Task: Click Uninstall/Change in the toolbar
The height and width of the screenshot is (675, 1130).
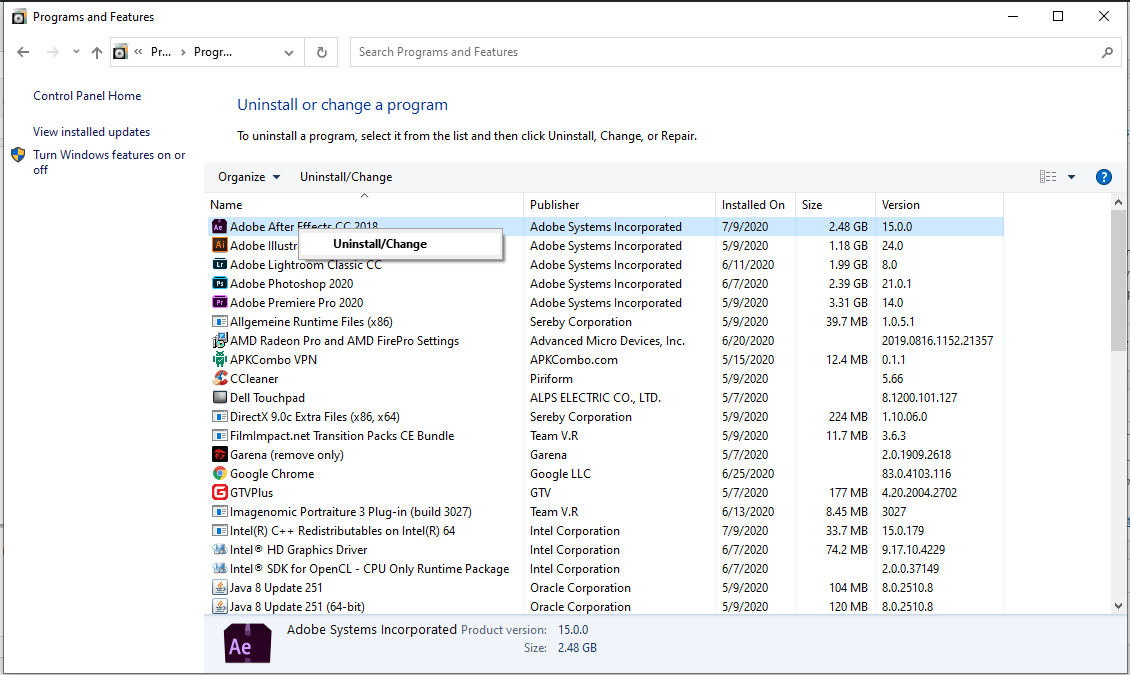Action: [346, 177]
